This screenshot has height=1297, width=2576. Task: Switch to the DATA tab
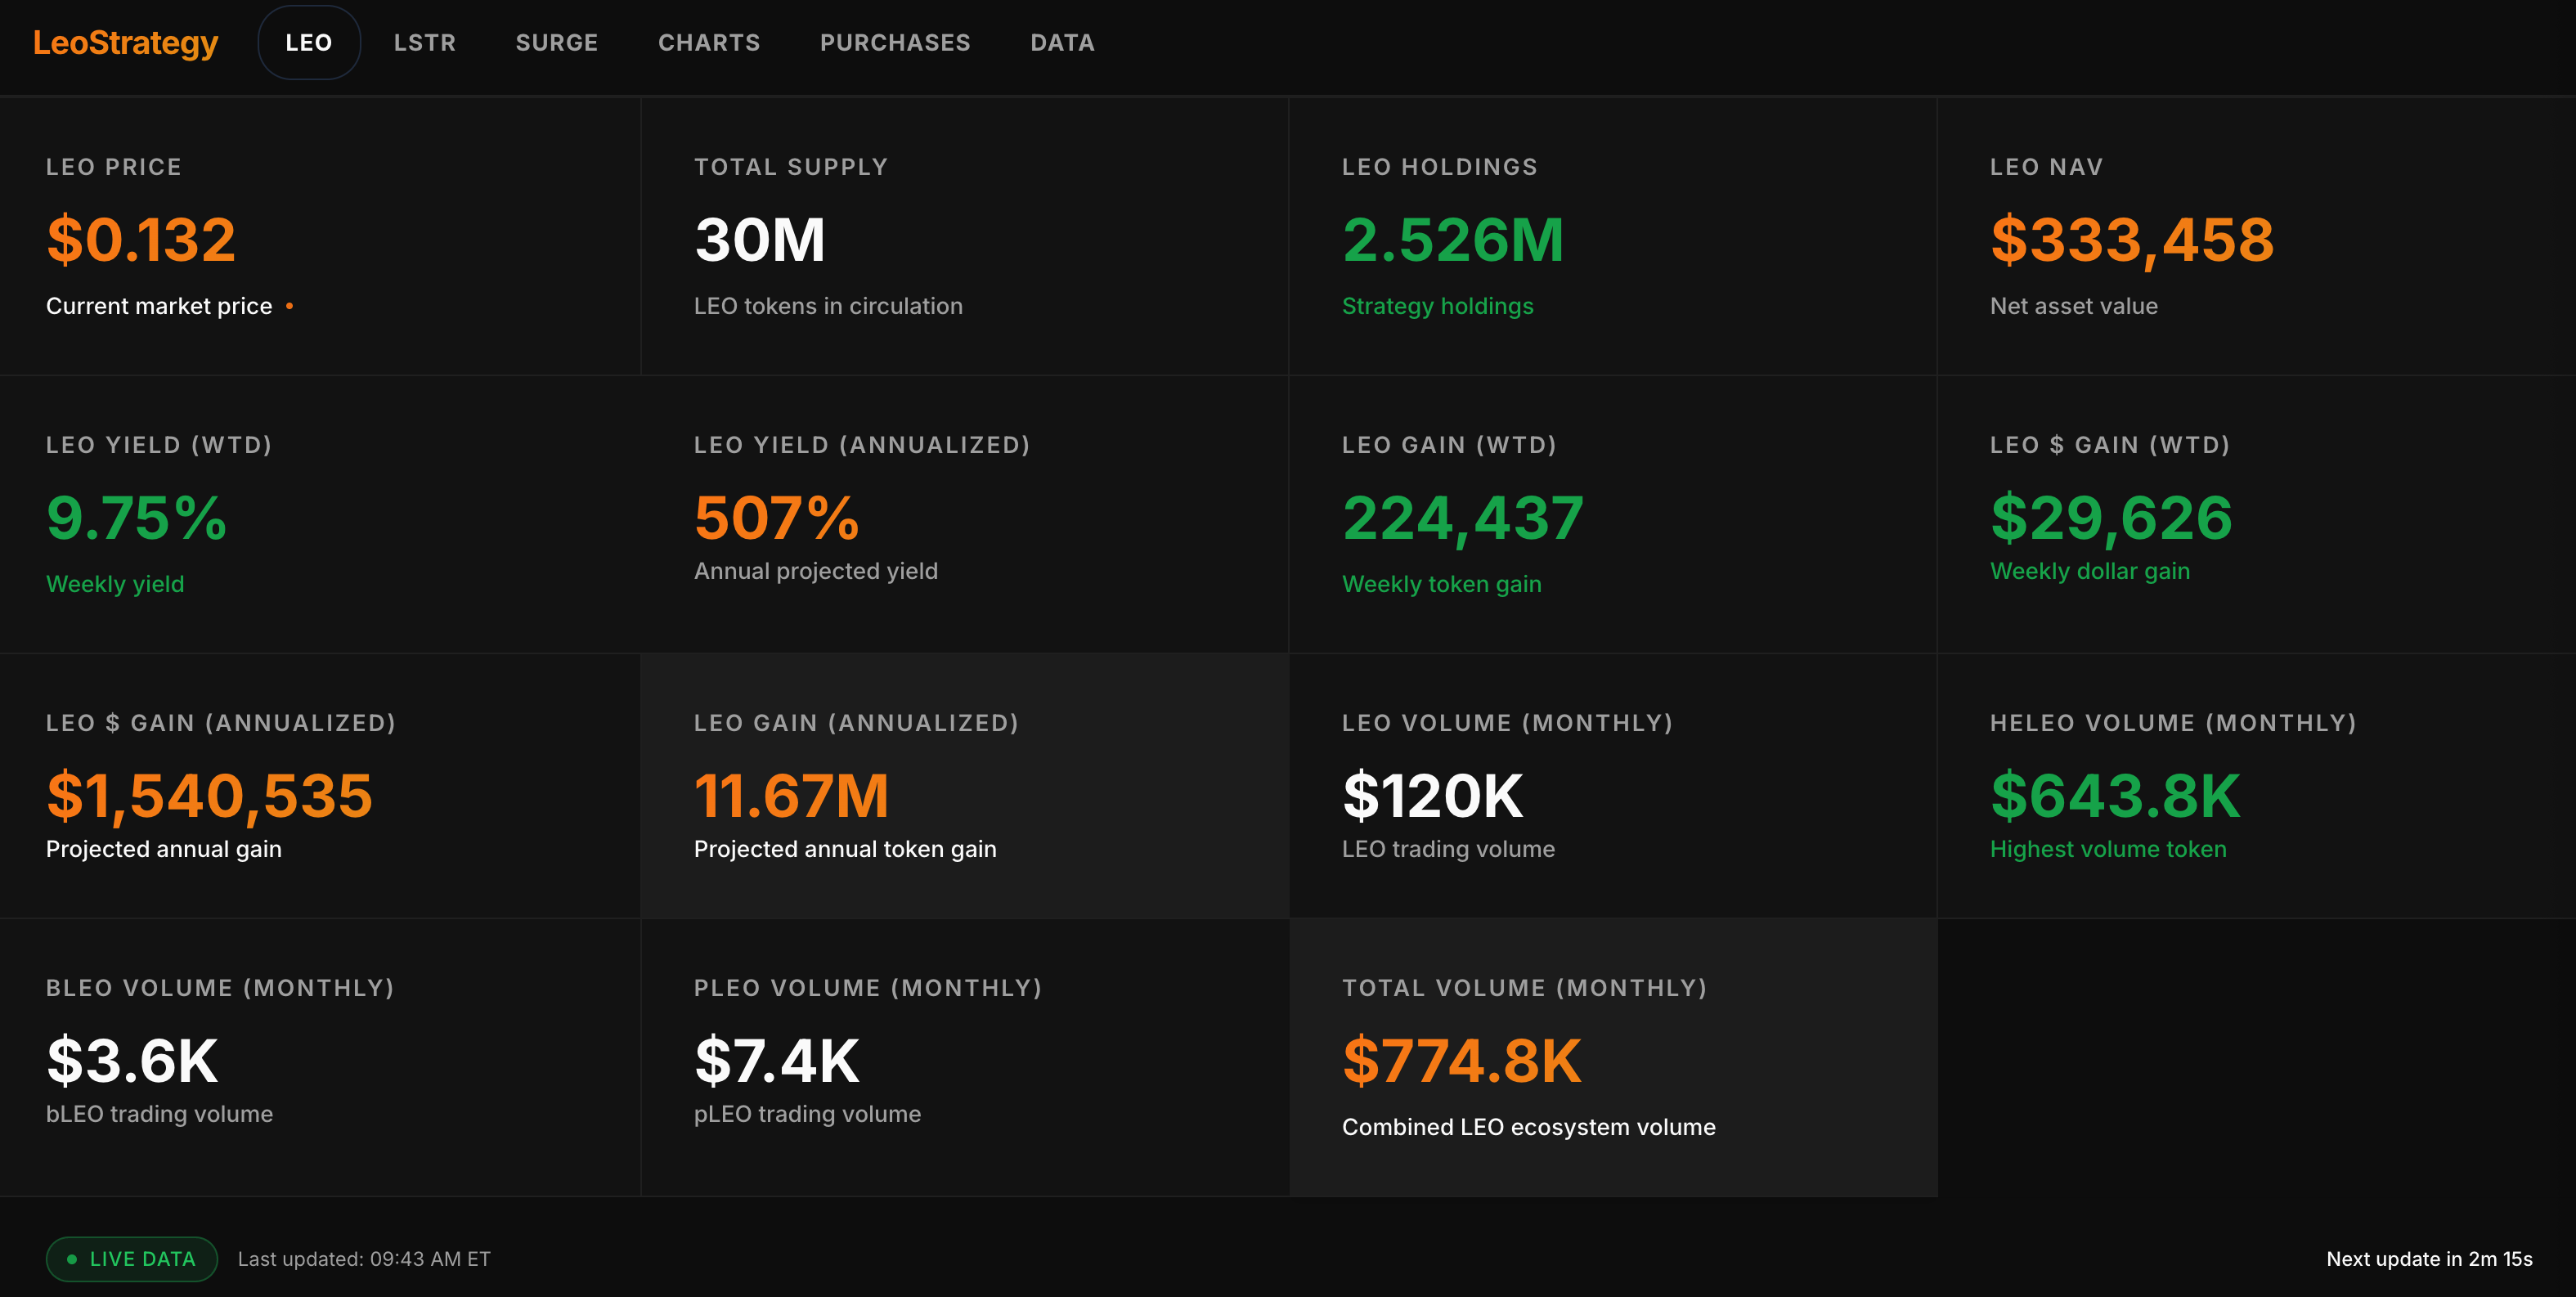point(1062,43)
